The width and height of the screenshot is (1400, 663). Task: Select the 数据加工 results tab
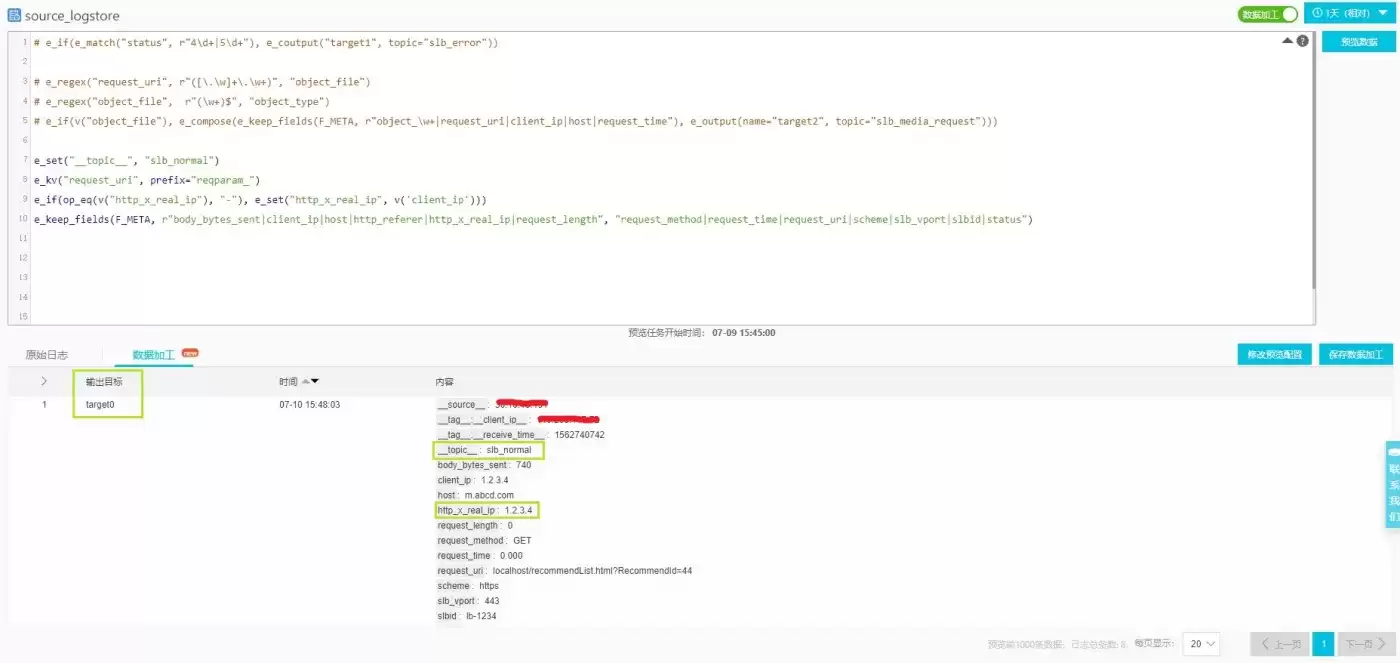tap(154, 355)
